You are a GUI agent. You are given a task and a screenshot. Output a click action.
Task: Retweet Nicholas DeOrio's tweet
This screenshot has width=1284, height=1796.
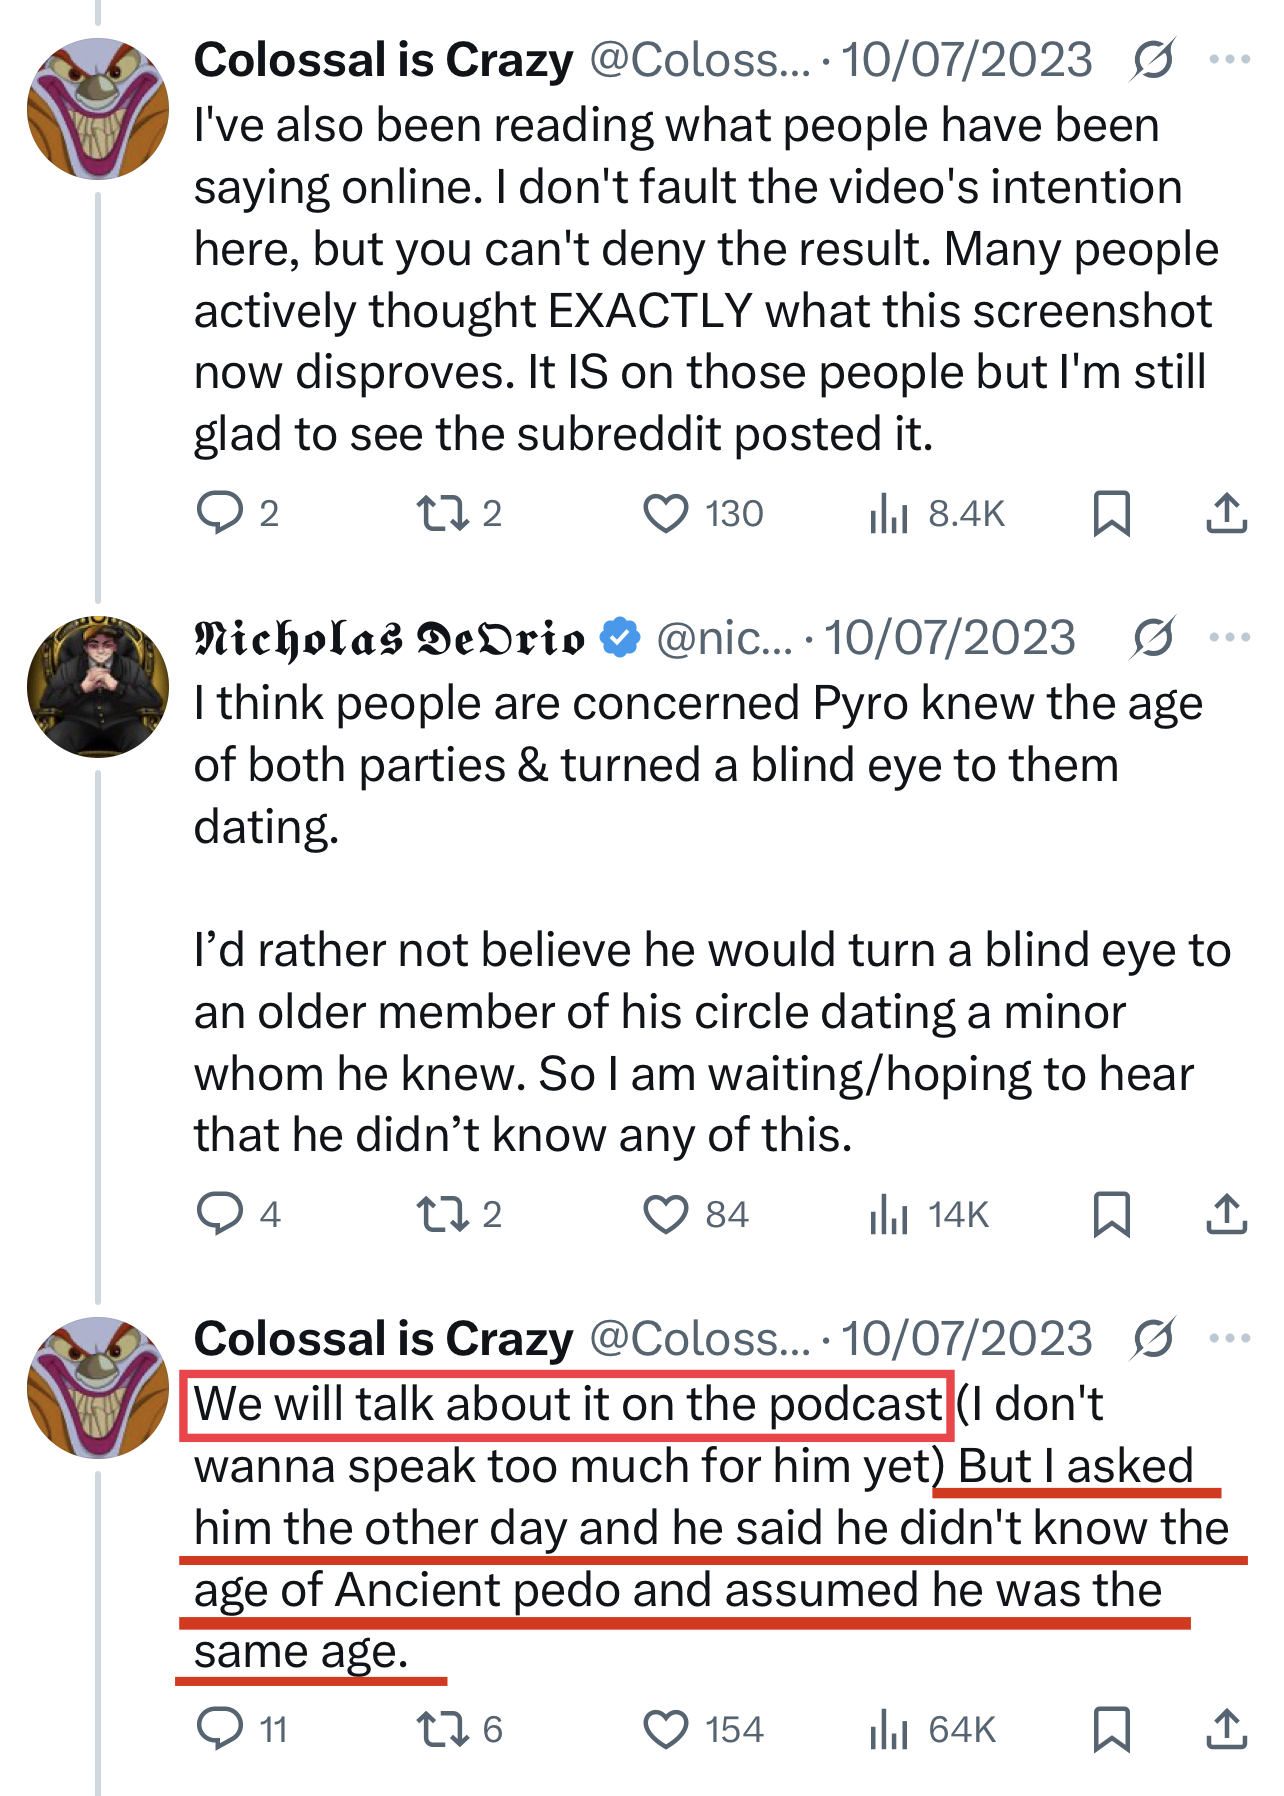pos(442,1214)
